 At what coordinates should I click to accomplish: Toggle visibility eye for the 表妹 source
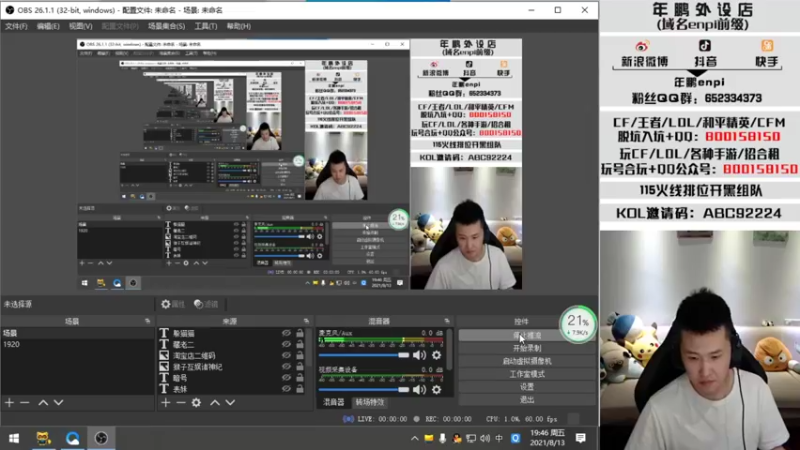pos(286,389)
